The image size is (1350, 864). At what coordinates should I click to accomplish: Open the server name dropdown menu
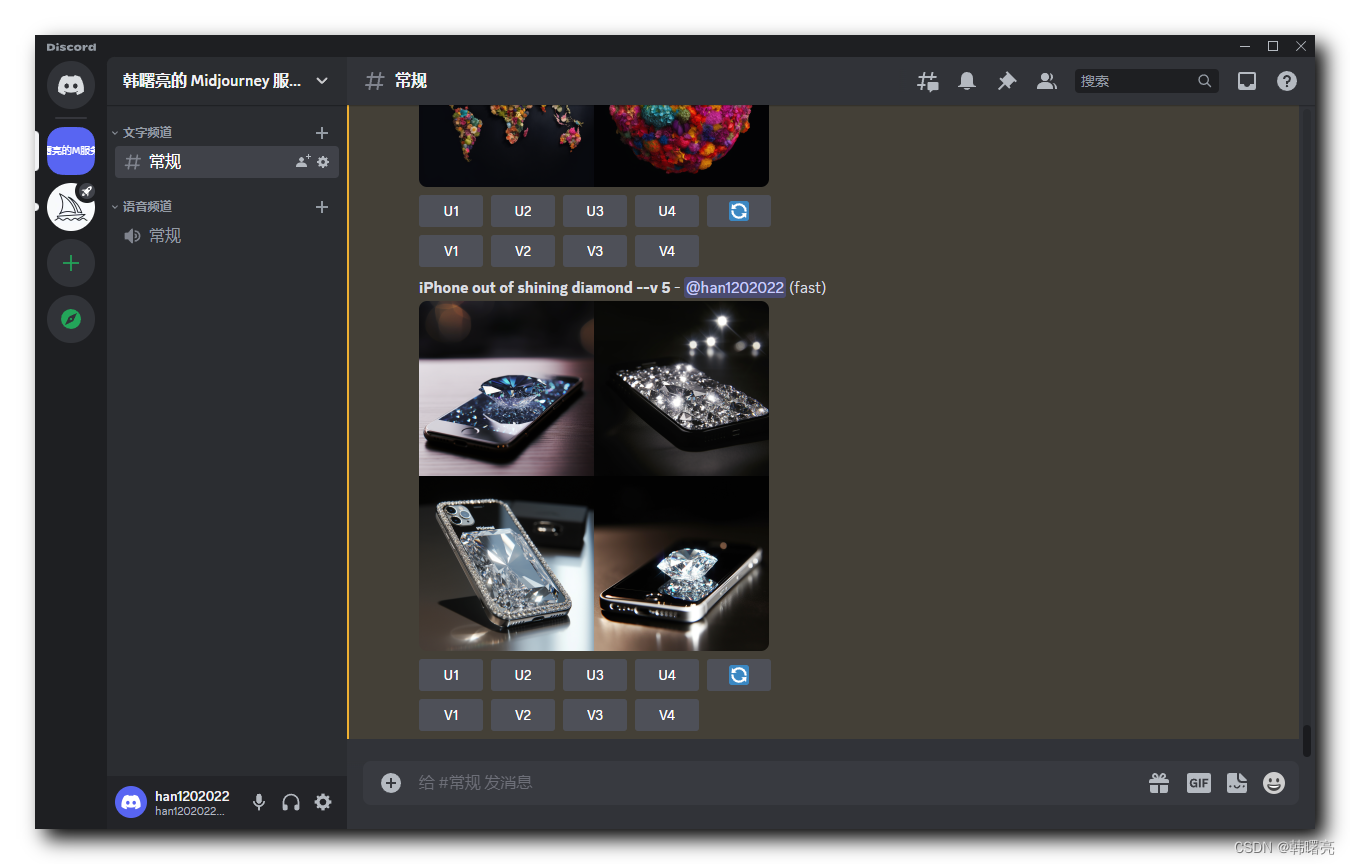point(322,81)
